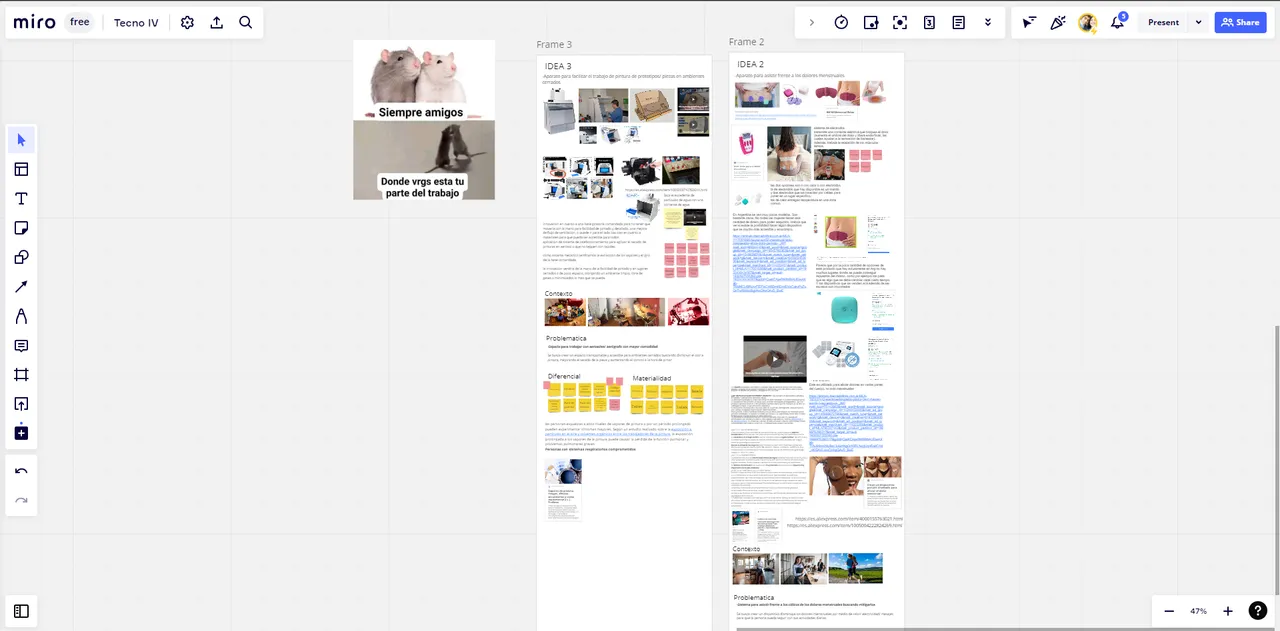Open the voting sticky-note tool
The width and height of the screenshot is (1280, 631).
click(x=870, y=22)
